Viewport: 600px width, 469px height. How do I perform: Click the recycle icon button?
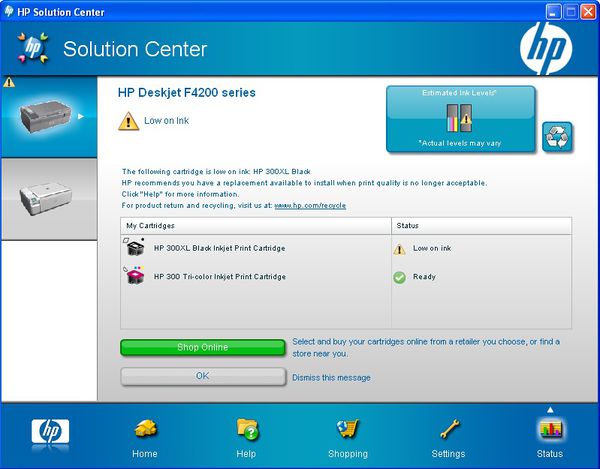(x=557, y=137)
